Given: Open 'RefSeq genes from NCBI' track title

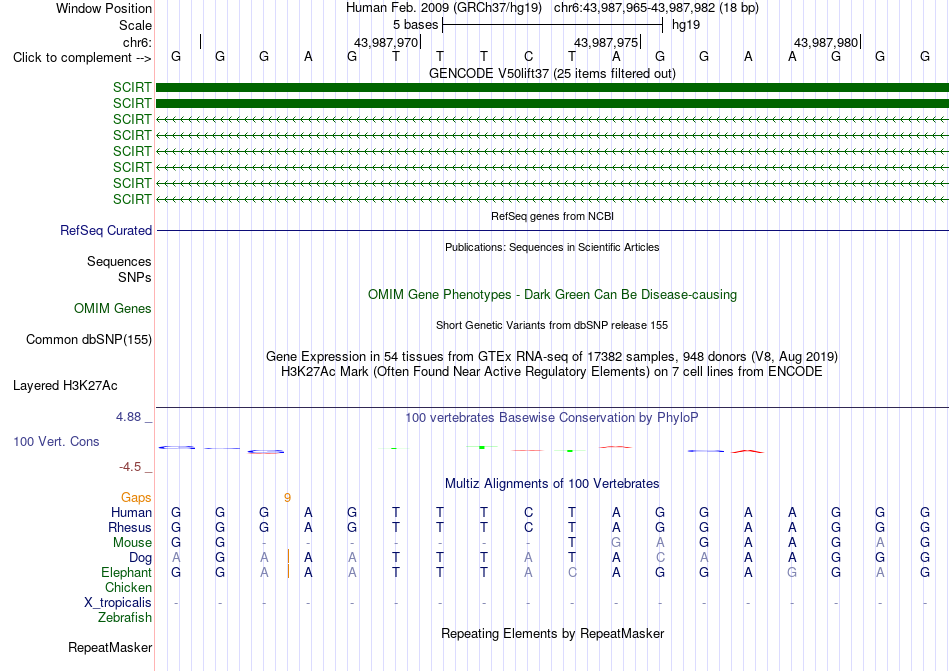Looking at the screenshot, I should pyautogui.click(x=552, y=216).
